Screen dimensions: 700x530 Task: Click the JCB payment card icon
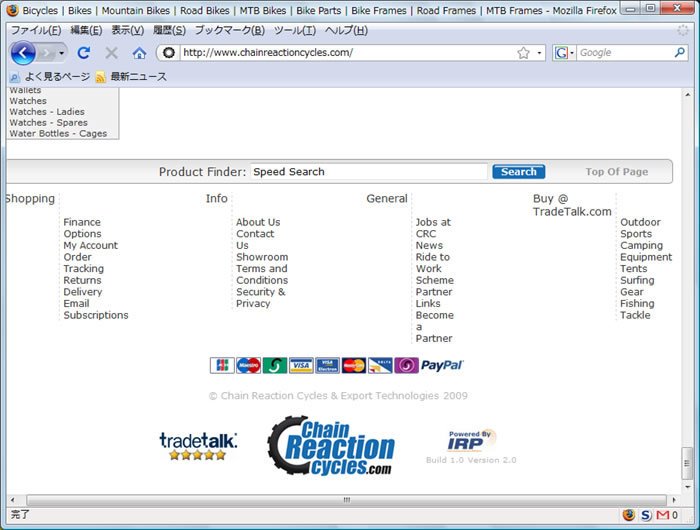pos(222,365)
